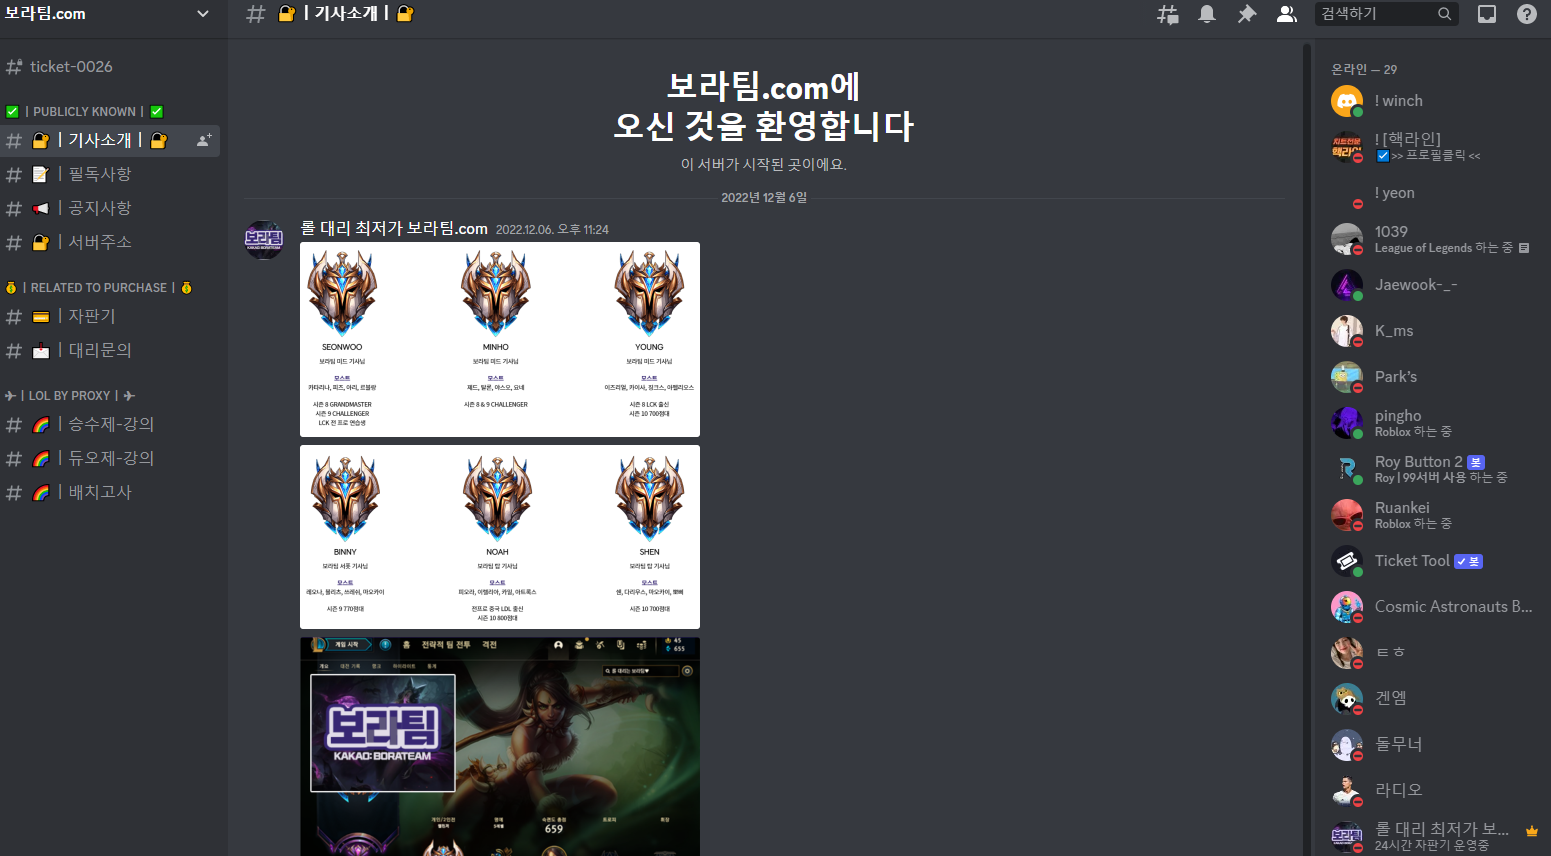Open the 필독사항 channel

tap(110, 175)
